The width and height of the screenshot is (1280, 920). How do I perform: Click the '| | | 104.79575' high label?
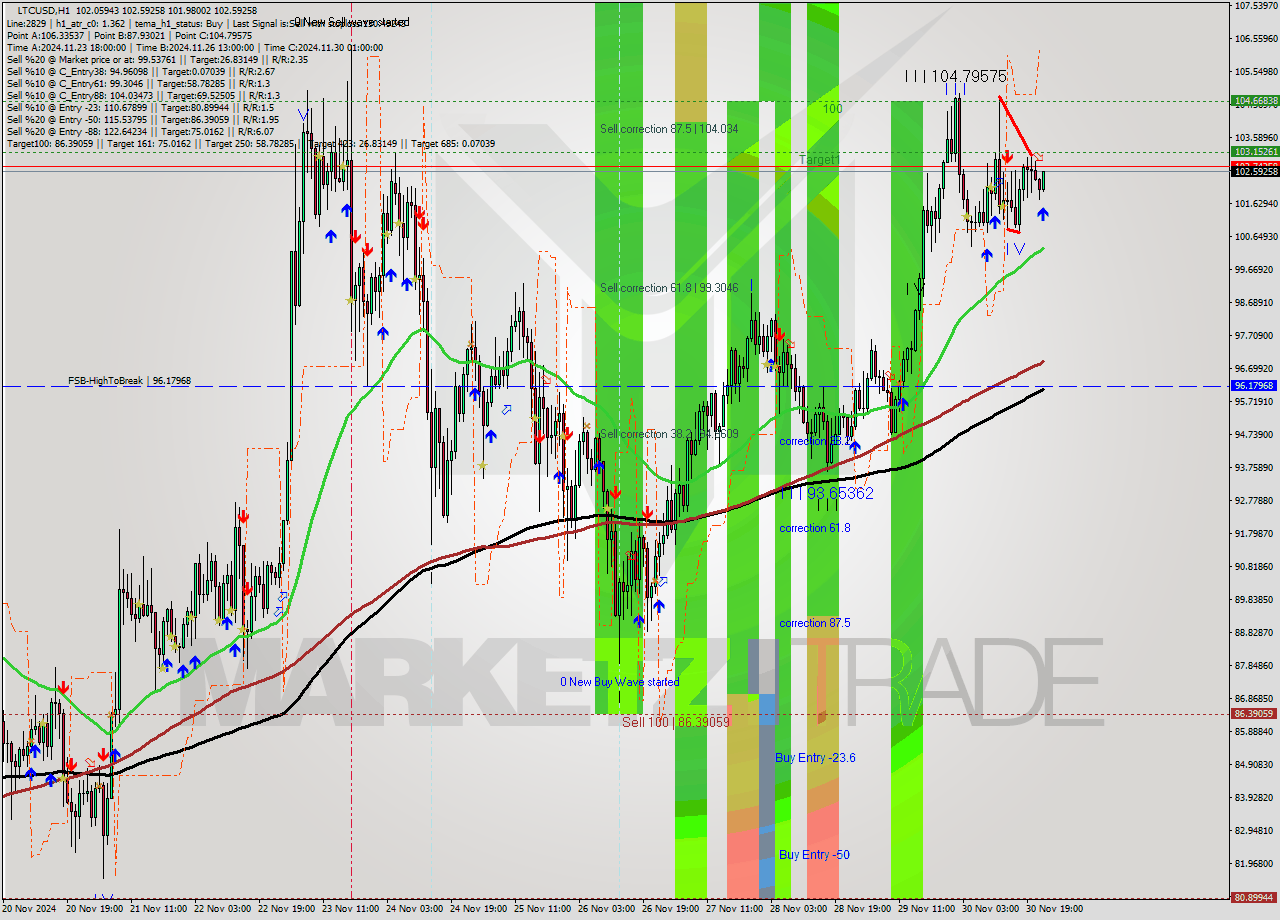click(955, 76)
